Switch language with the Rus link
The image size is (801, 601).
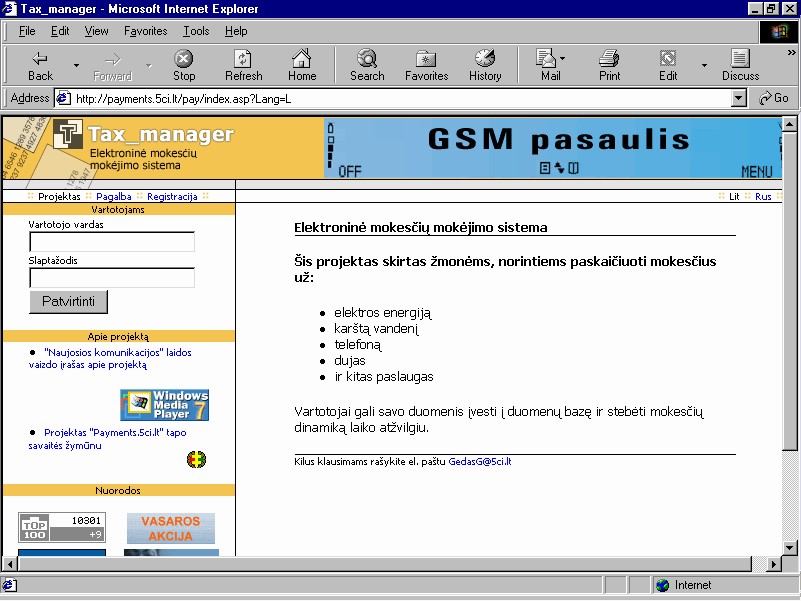pyautogui.click(x=763, y=197)
